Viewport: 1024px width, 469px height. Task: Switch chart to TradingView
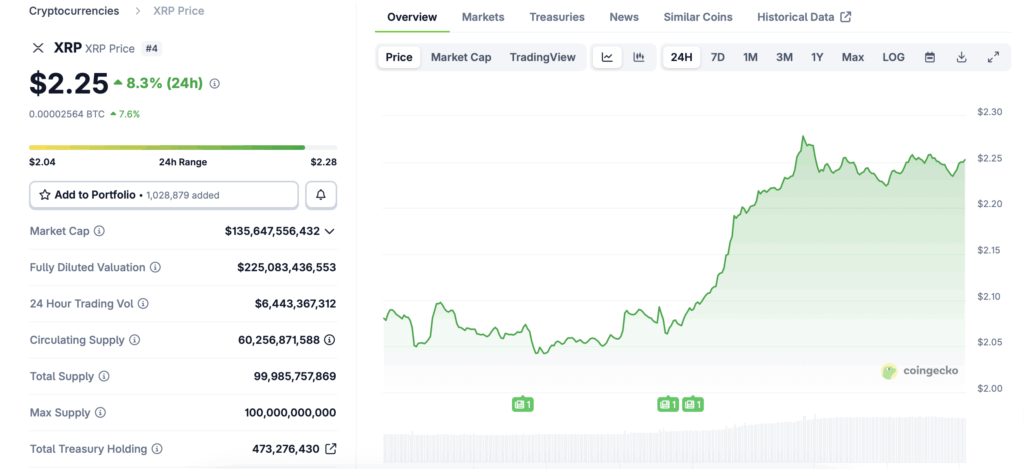point(543,57)
